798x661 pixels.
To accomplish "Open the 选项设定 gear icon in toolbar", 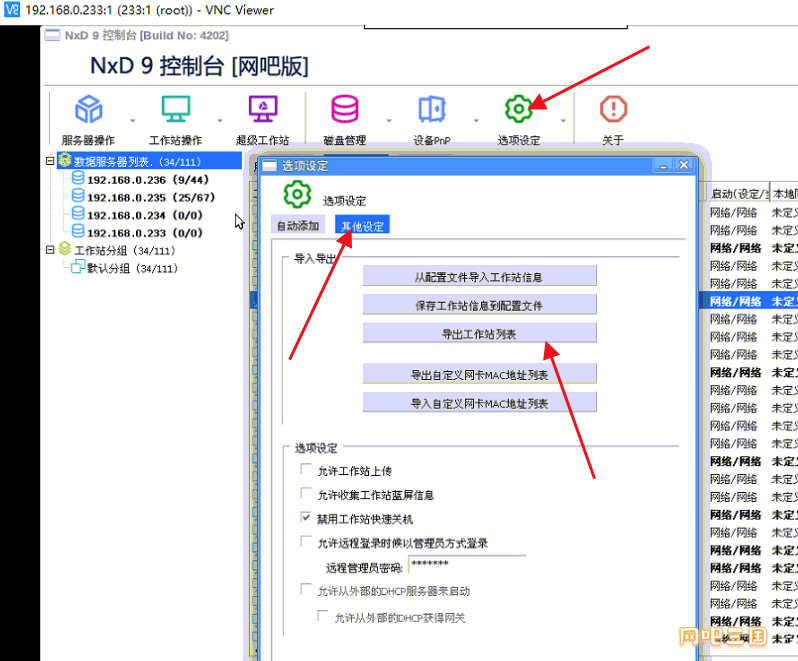I will point(519,109).
